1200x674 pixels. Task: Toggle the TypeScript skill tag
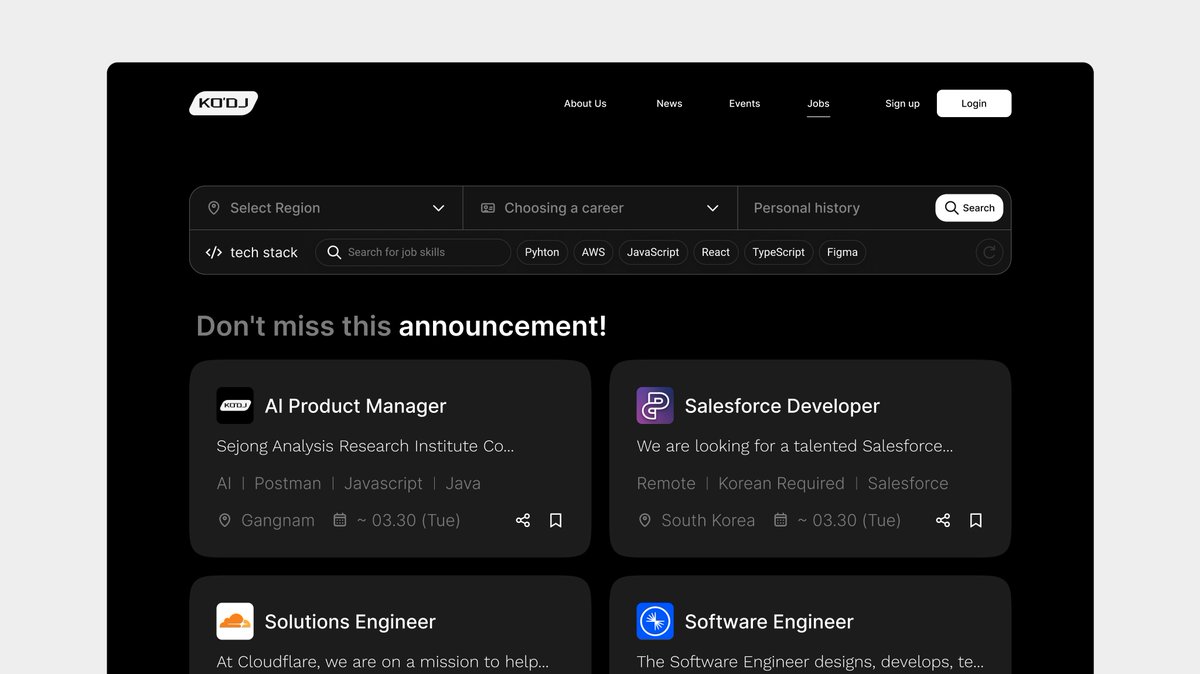778,252
